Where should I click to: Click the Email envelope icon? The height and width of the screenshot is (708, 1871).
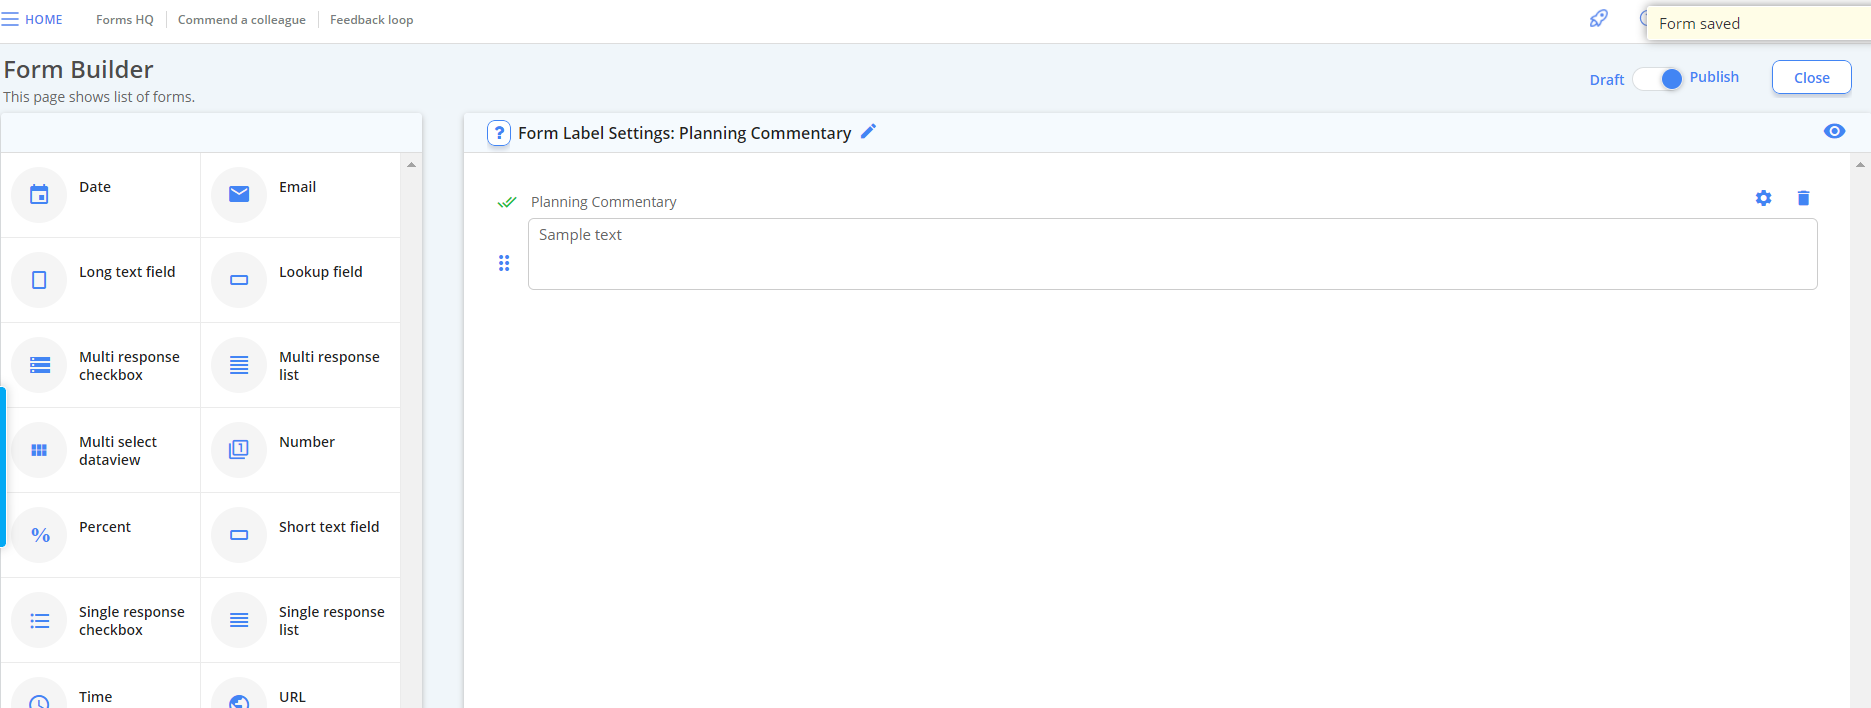239,194
